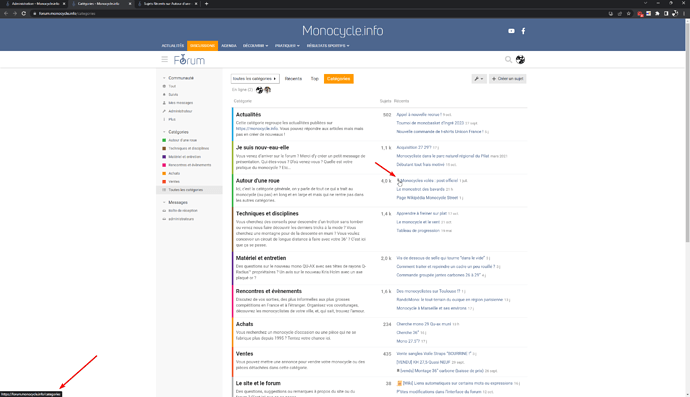Image resolution: width=690 pixels, height=397 pixels.
Task: Open topic 'Monocycles volés : post officiel'
Action: coord(429,180)
